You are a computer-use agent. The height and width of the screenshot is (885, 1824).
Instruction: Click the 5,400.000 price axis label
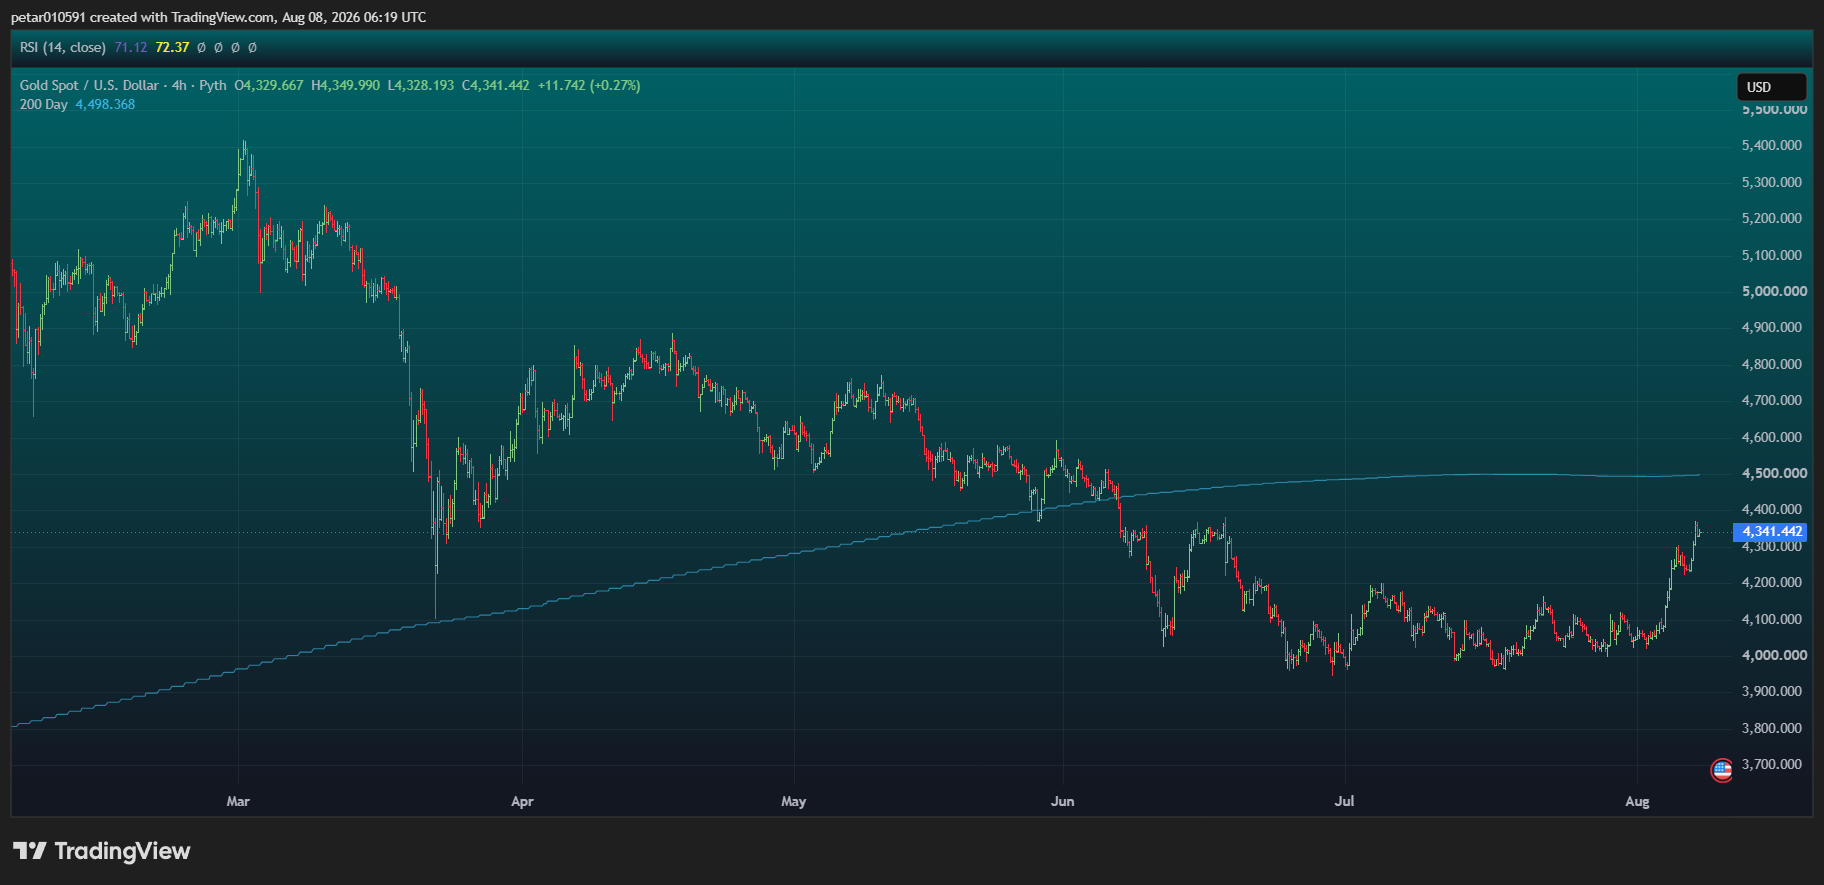pos(1772,145)
